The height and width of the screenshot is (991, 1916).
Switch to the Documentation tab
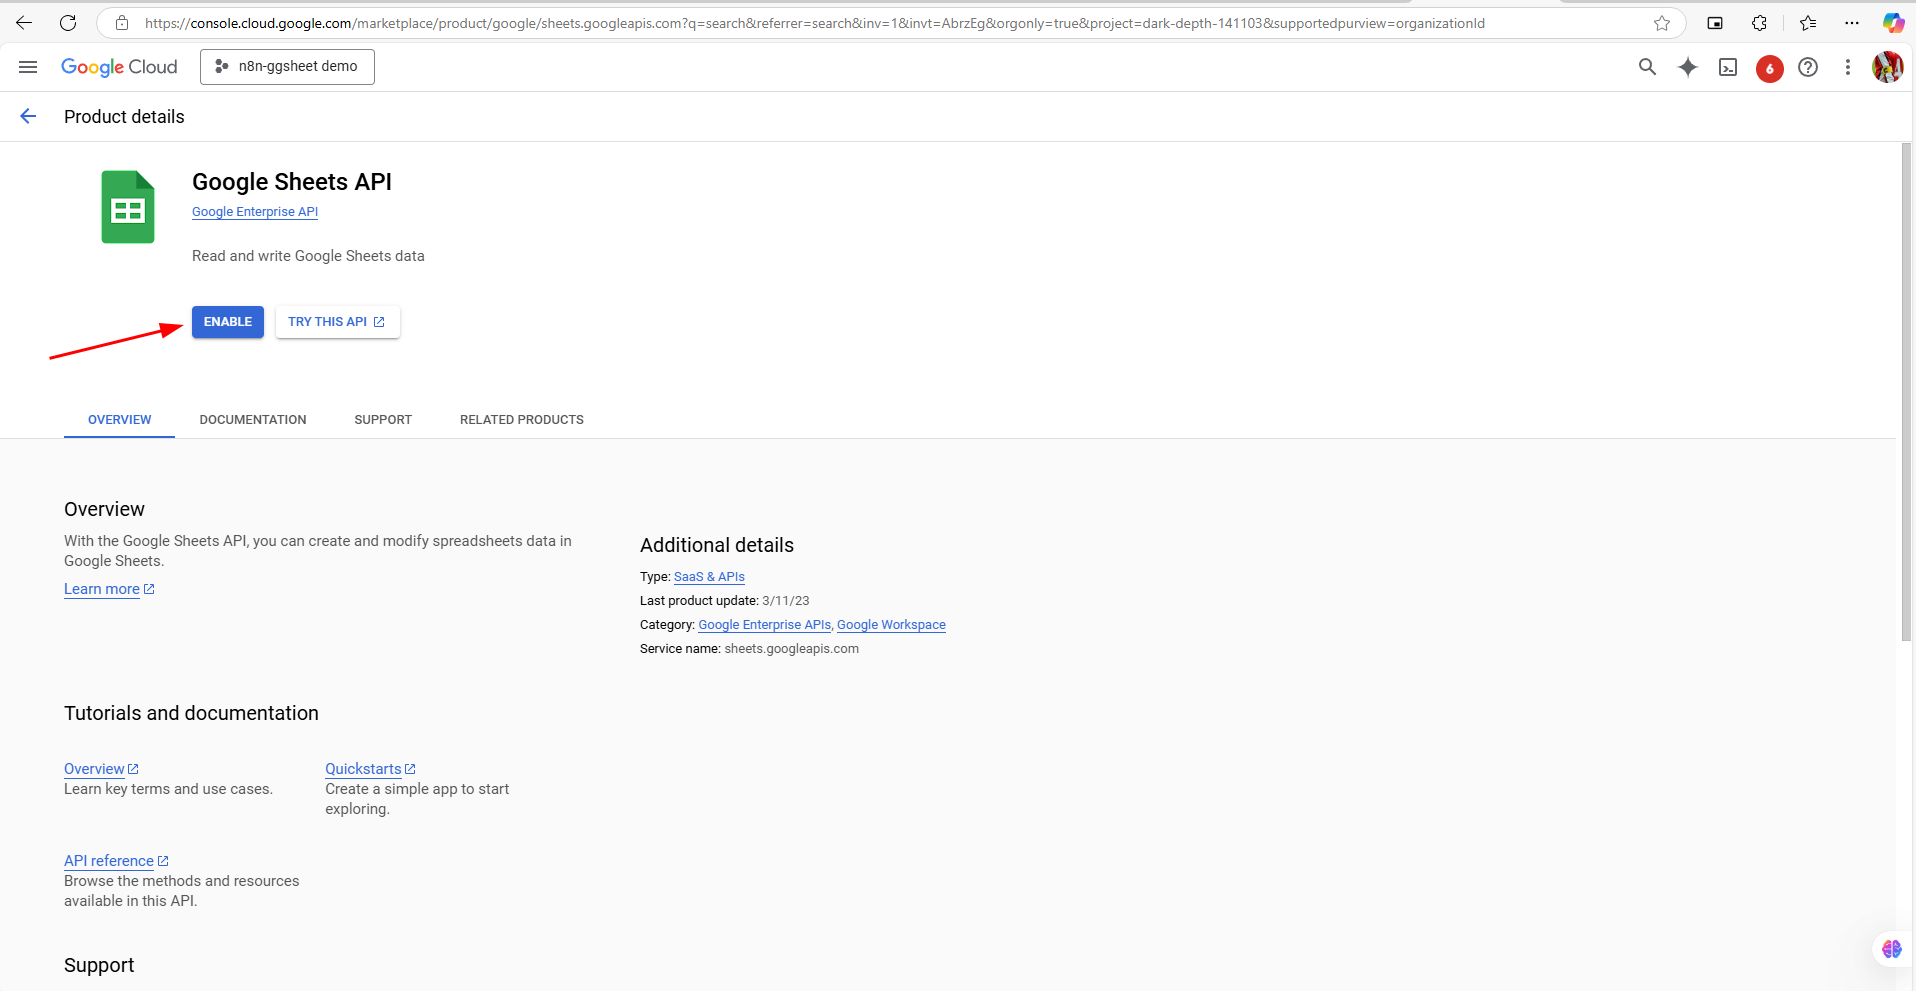pos(253,420)
